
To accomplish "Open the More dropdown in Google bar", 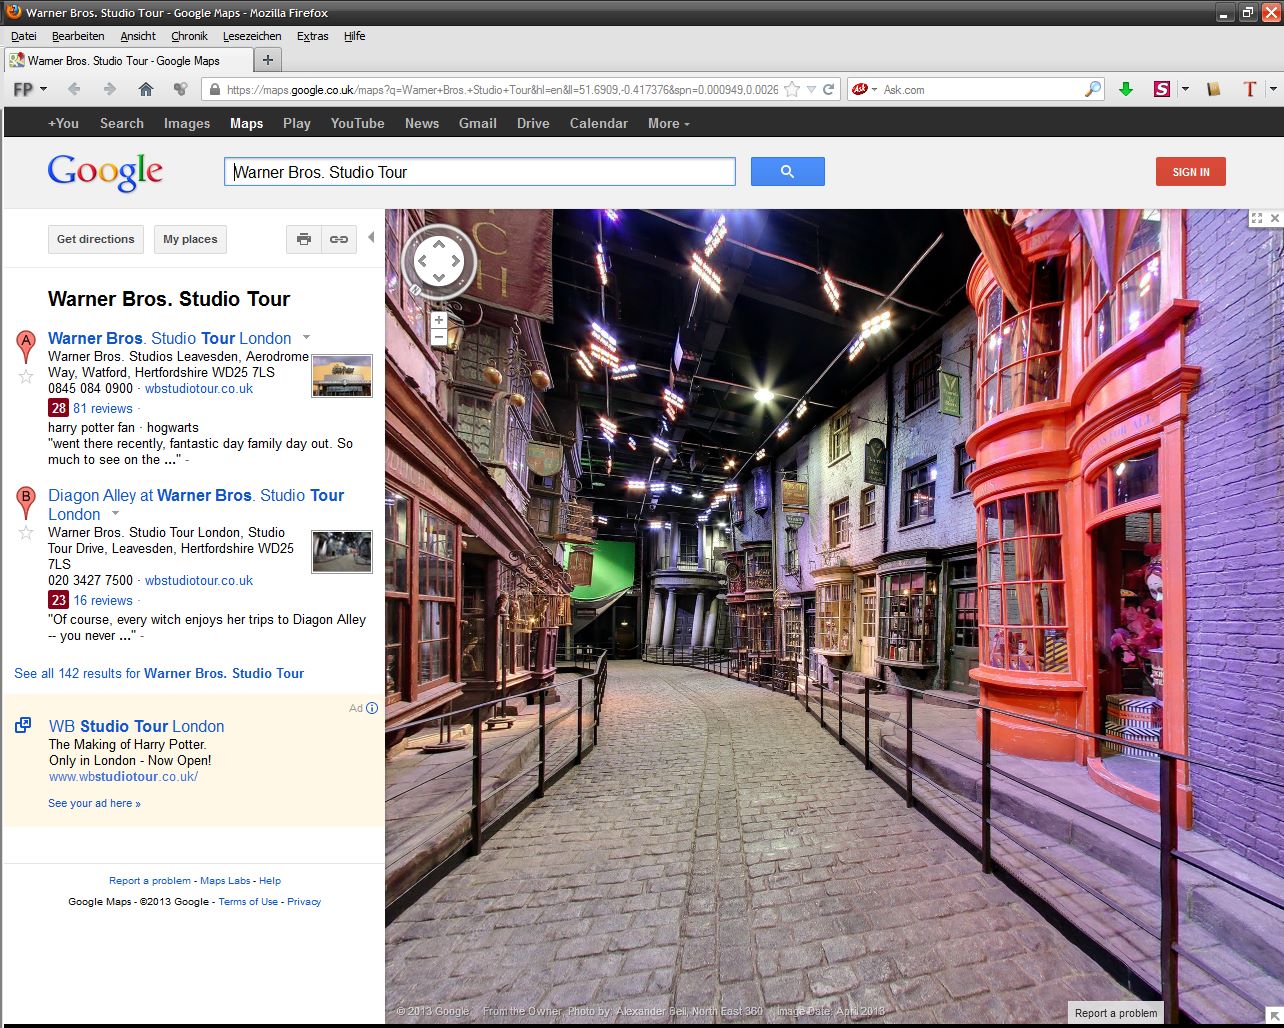I will pyautogui.click(x=669, y=123).
